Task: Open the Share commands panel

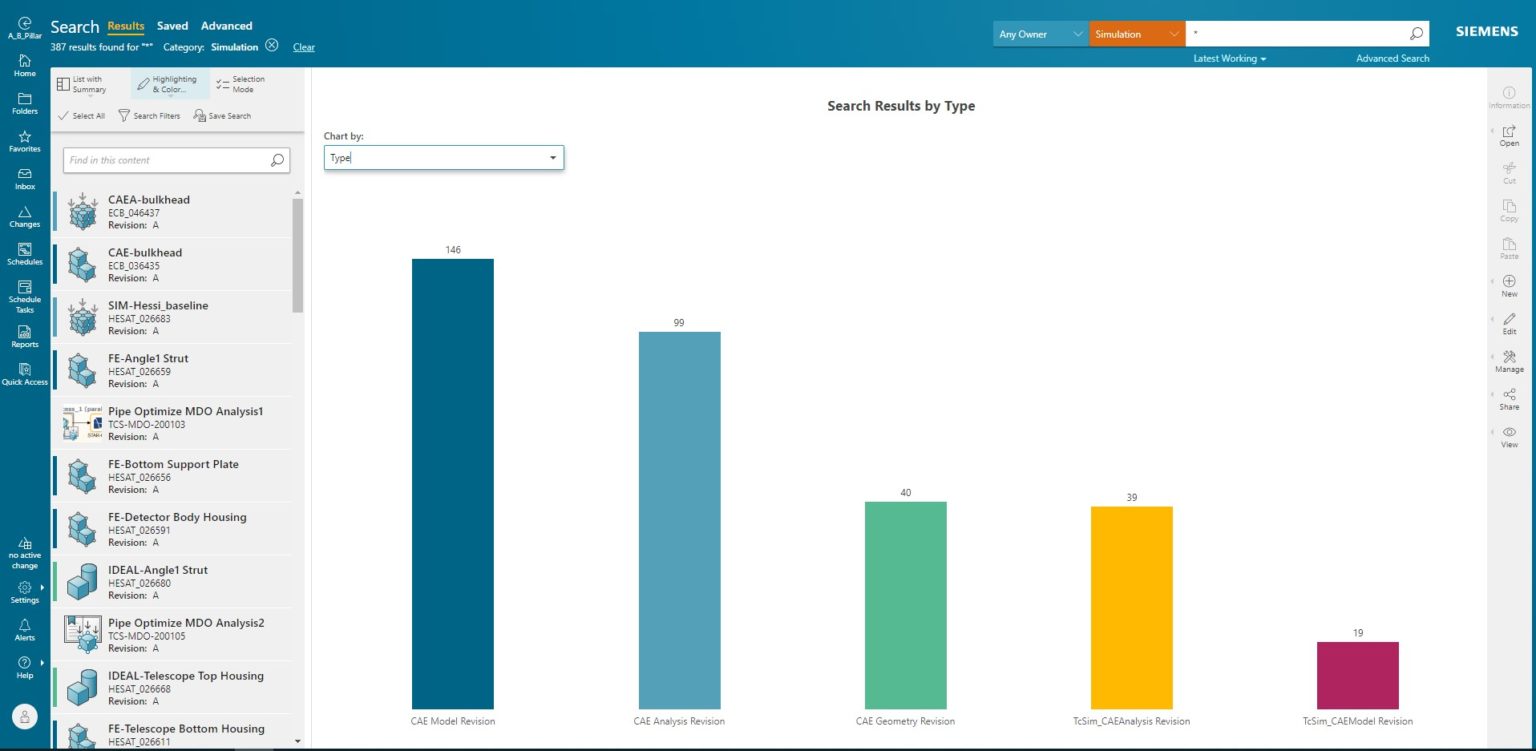Action: (x=1508, y=399)
